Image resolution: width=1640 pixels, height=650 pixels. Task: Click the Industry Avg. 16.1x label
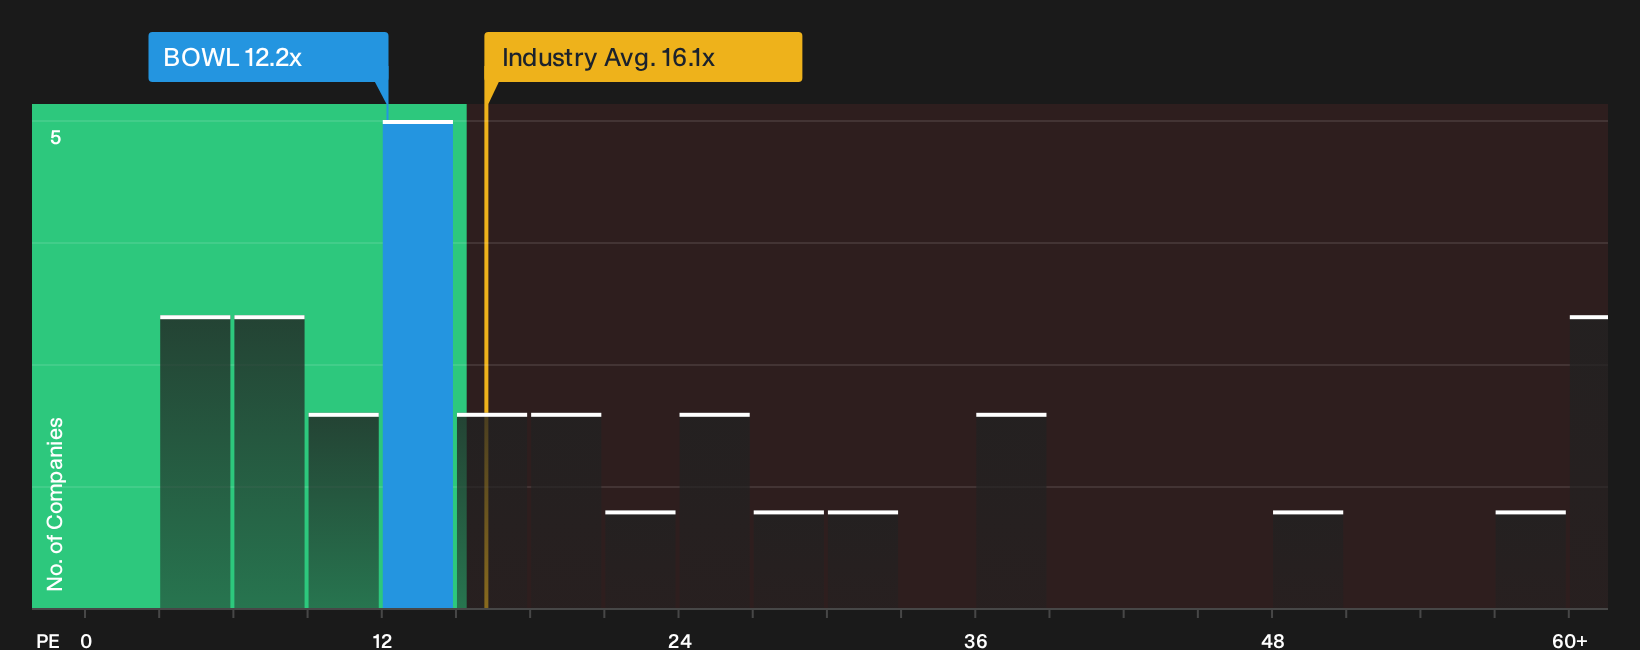(643, 57)
